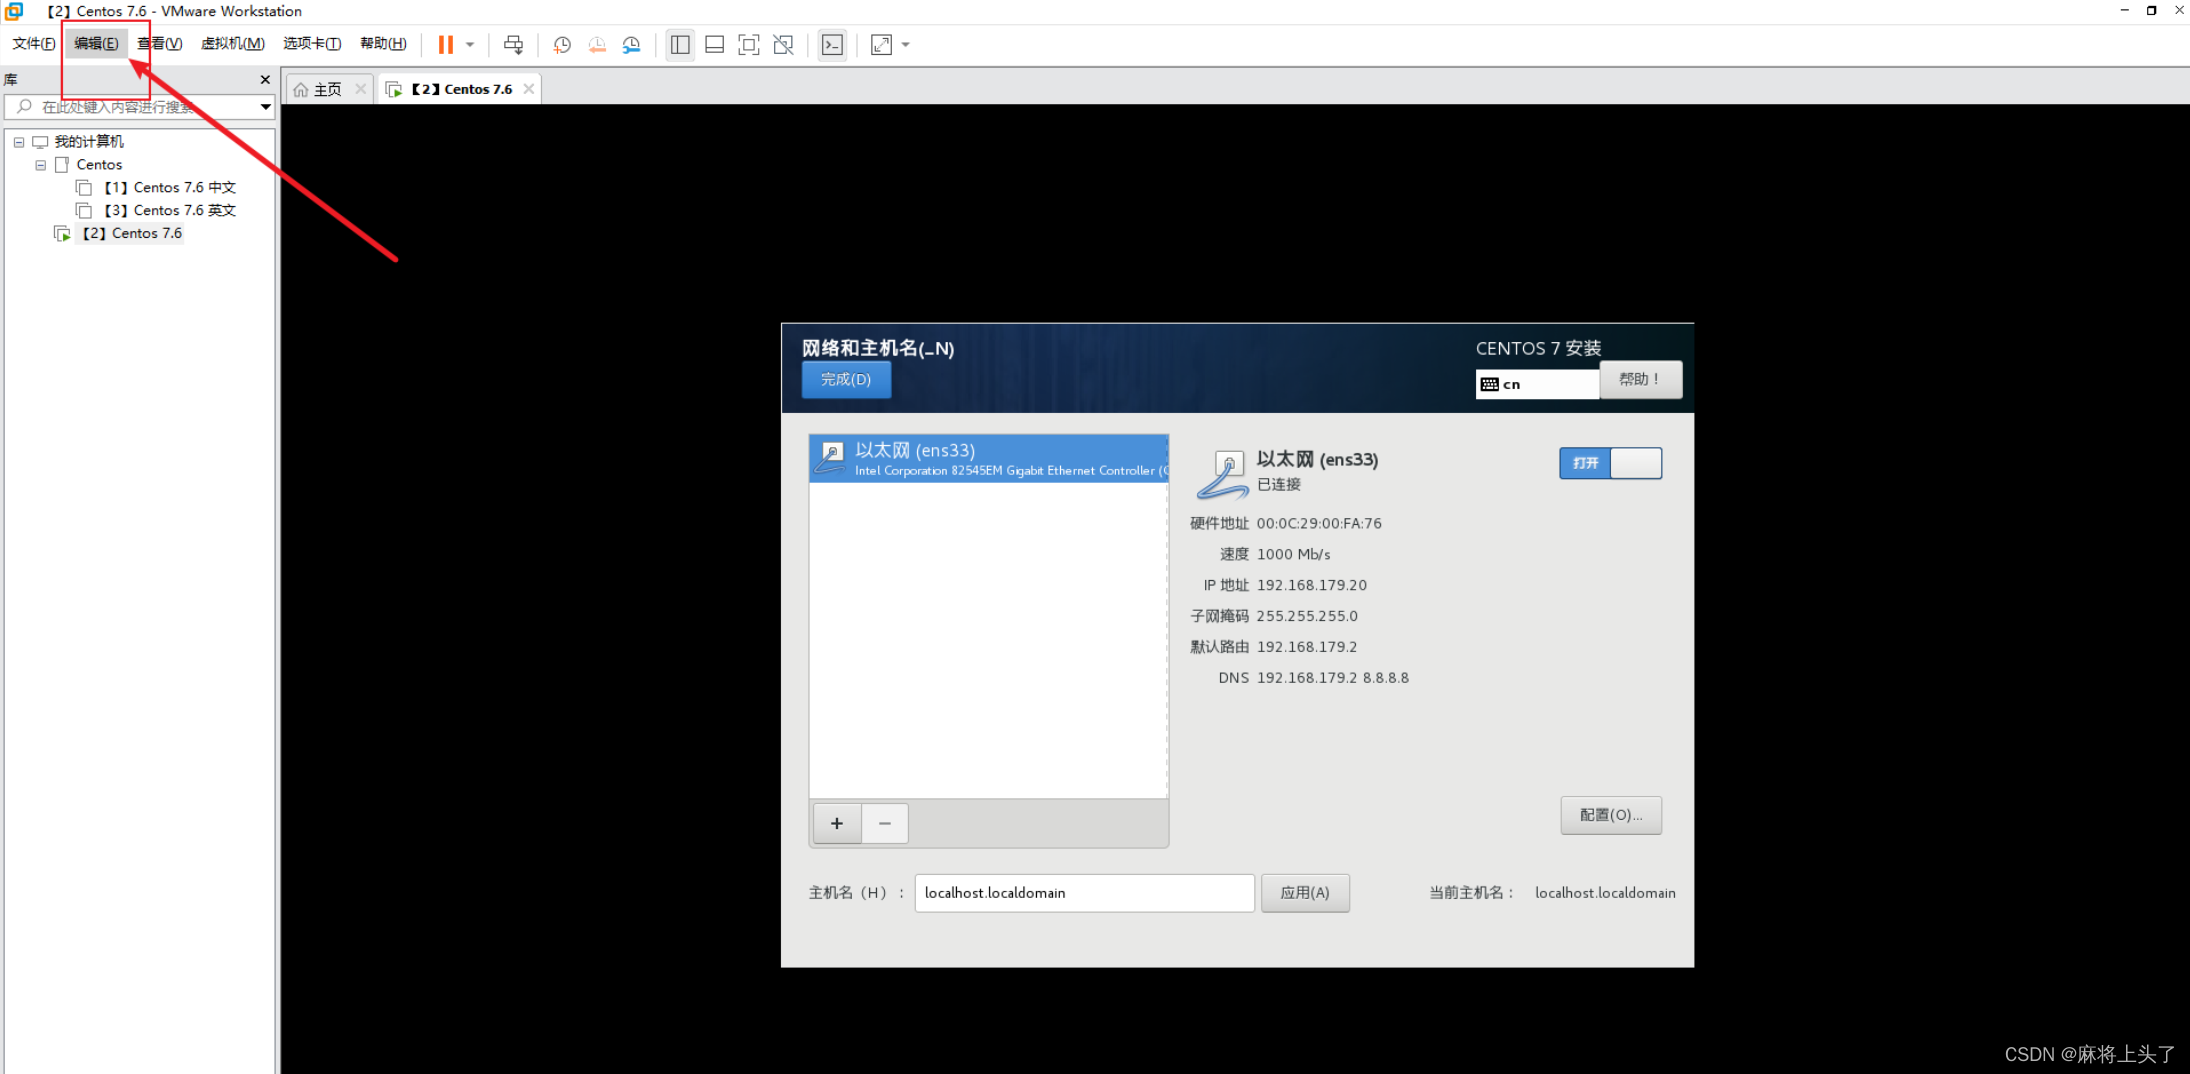
Task: Open the 编辑(E) menu
Action: (96, 43)
